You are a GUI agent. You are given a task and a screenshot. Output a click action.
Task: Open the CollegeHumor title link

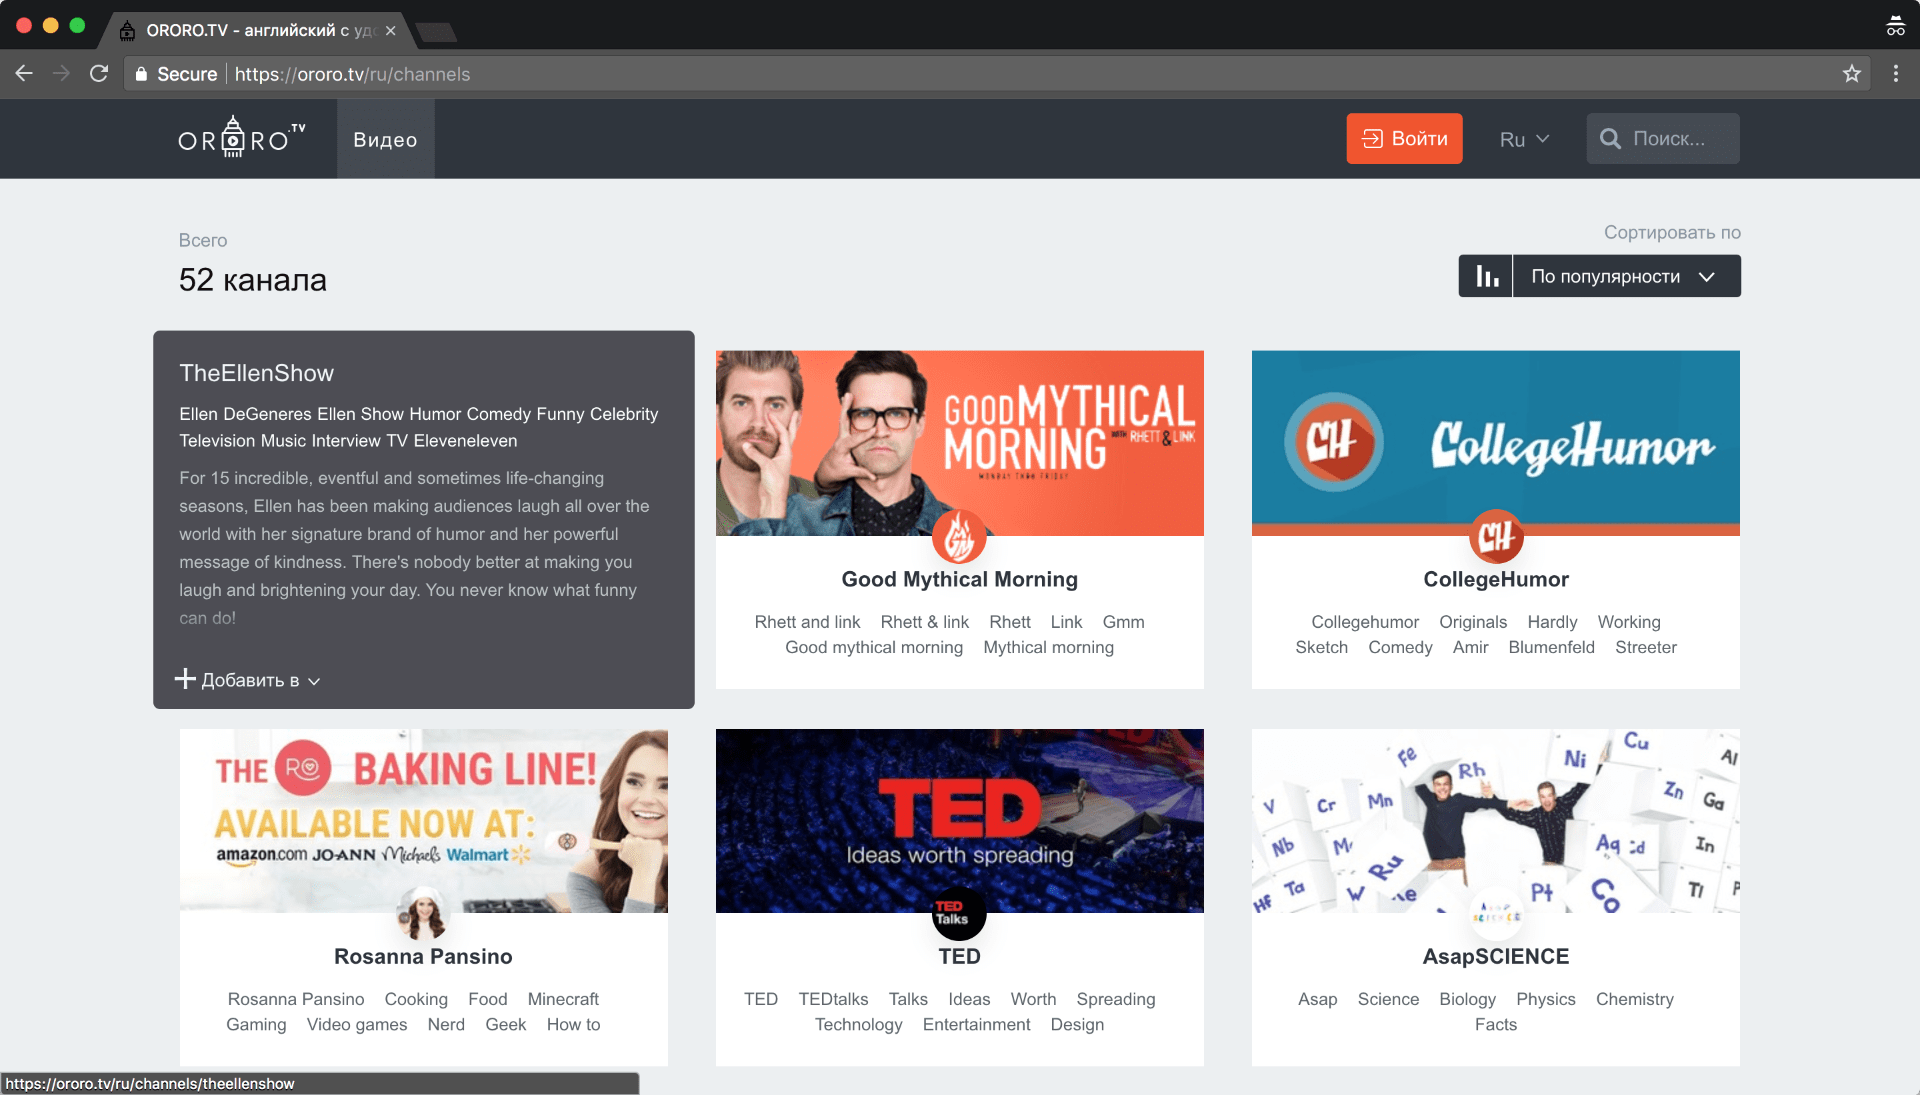click(1495, 579)
